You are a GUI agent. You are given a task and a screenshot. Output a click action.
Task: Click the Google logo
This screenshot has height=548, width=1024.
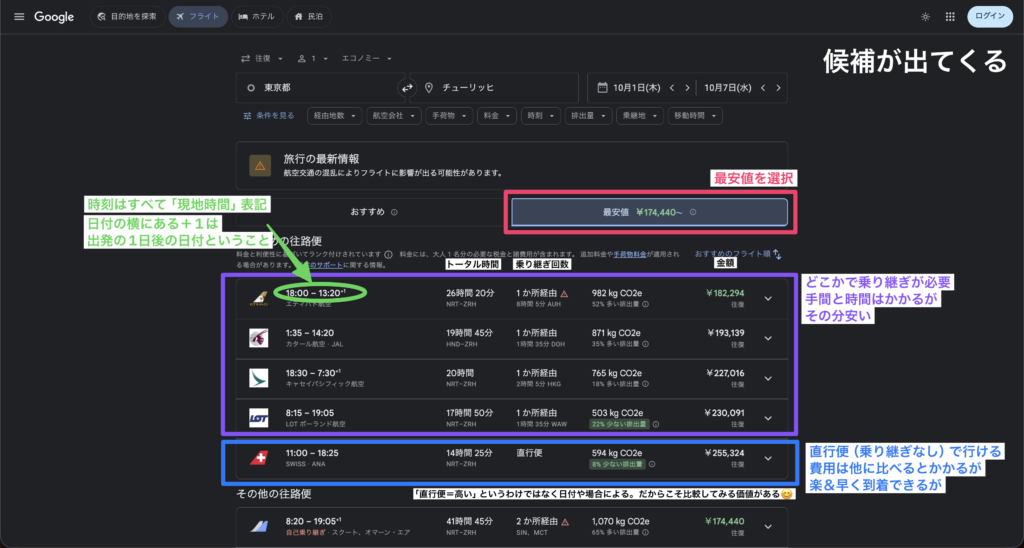[54, 17]
